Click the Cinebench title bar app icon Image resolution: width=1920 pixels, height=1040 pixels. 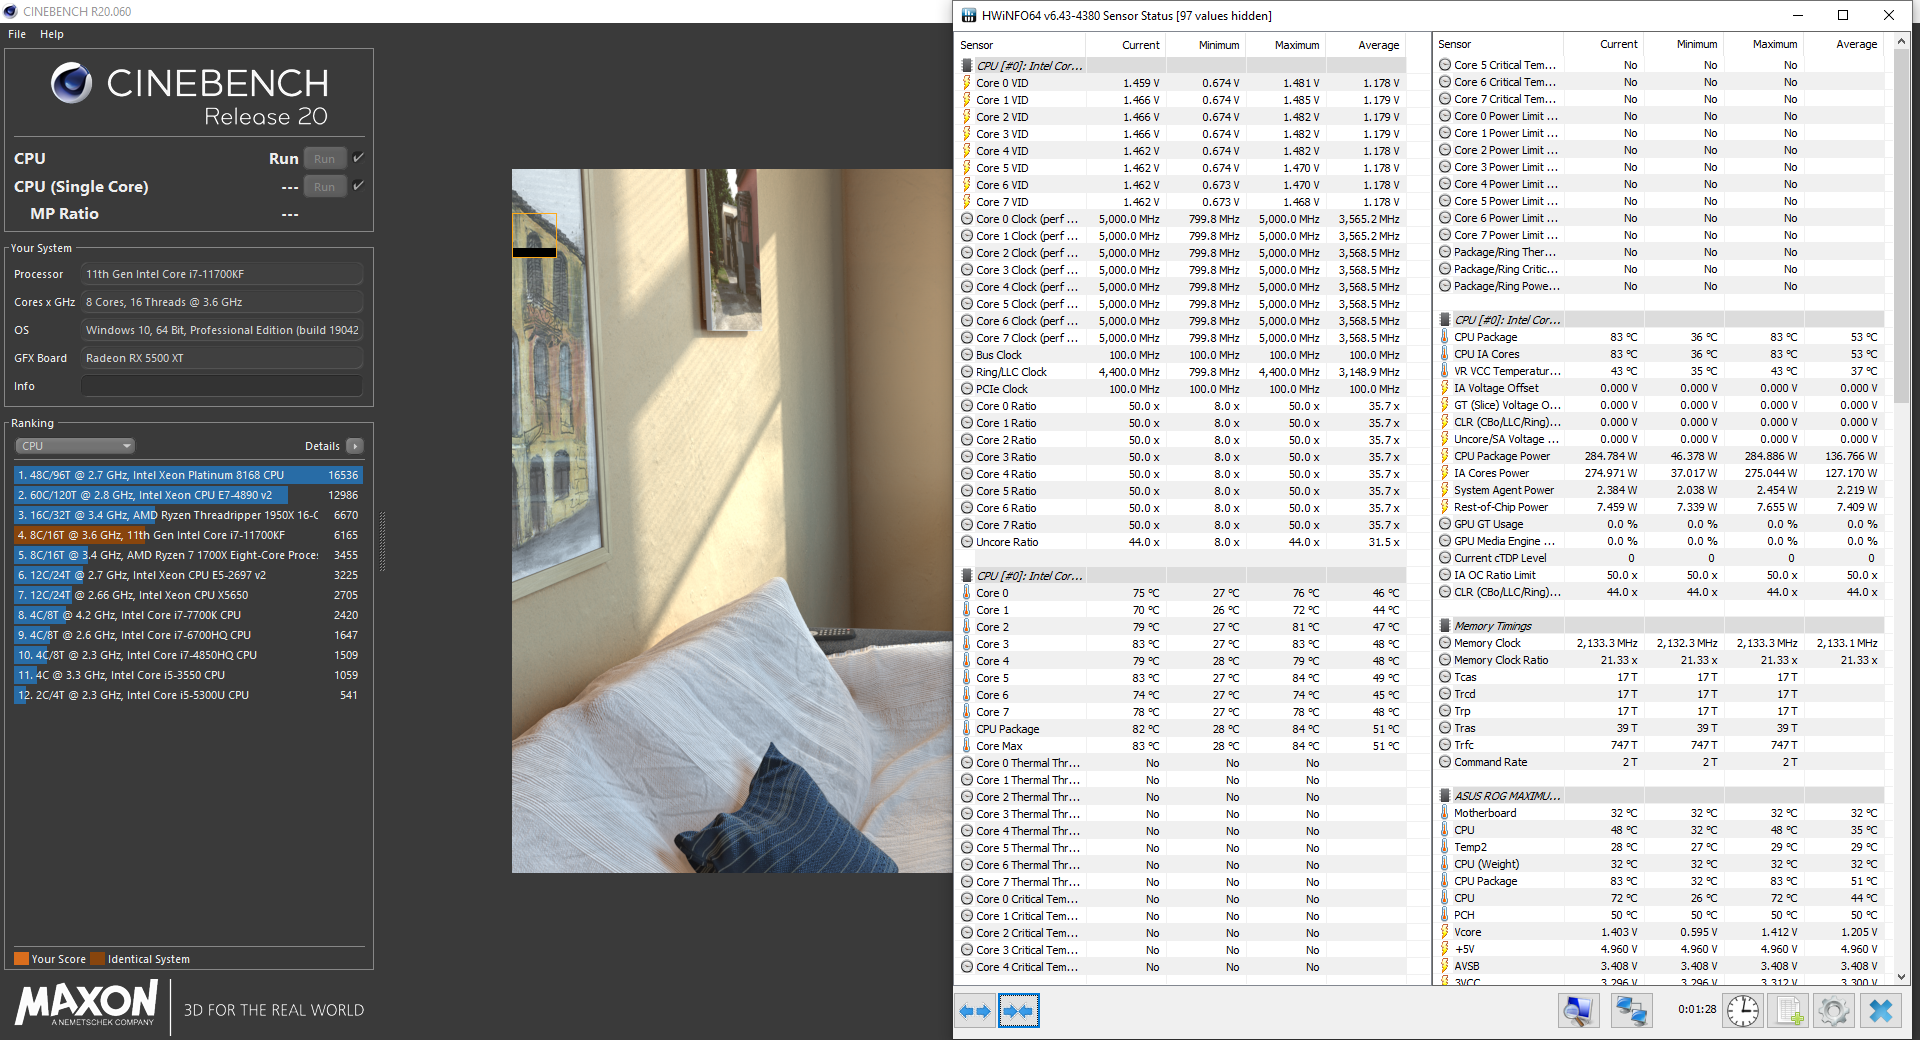pos(11,11)
